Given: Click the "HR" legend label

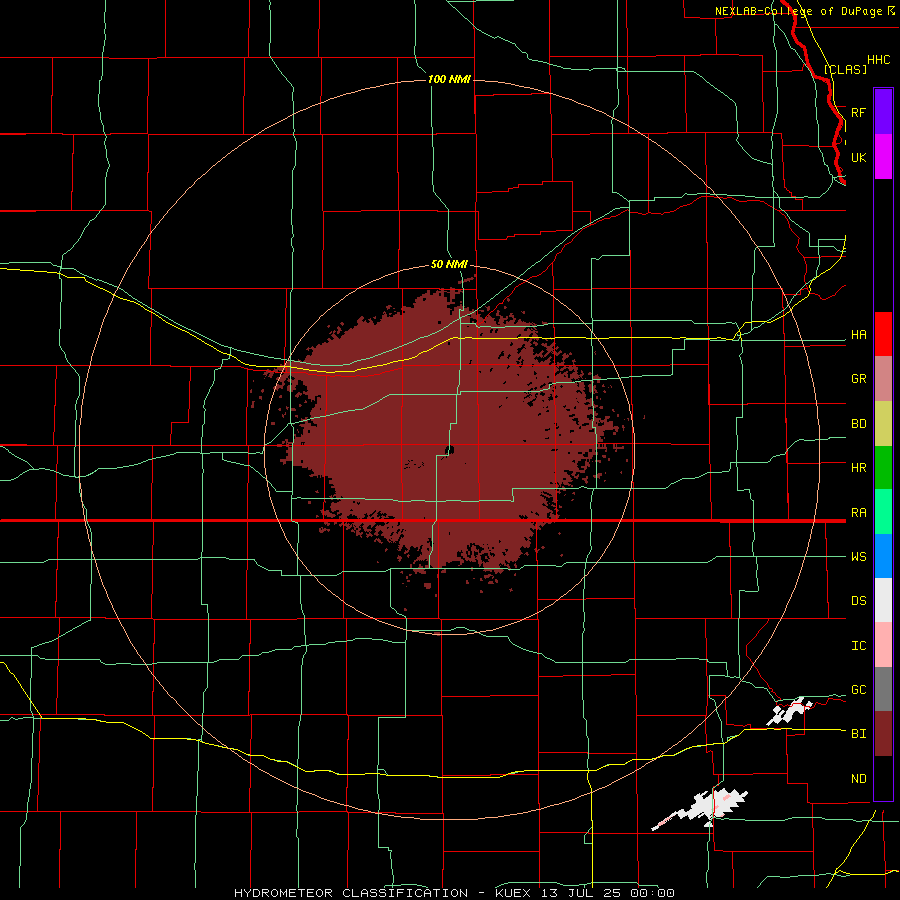Looking at the screenshot, I should click(x=858, y=468).
